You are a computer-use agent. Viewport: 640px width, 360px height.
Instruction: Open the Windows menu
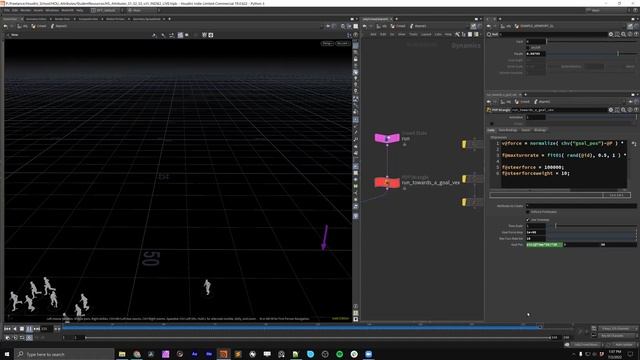[52, 10]
